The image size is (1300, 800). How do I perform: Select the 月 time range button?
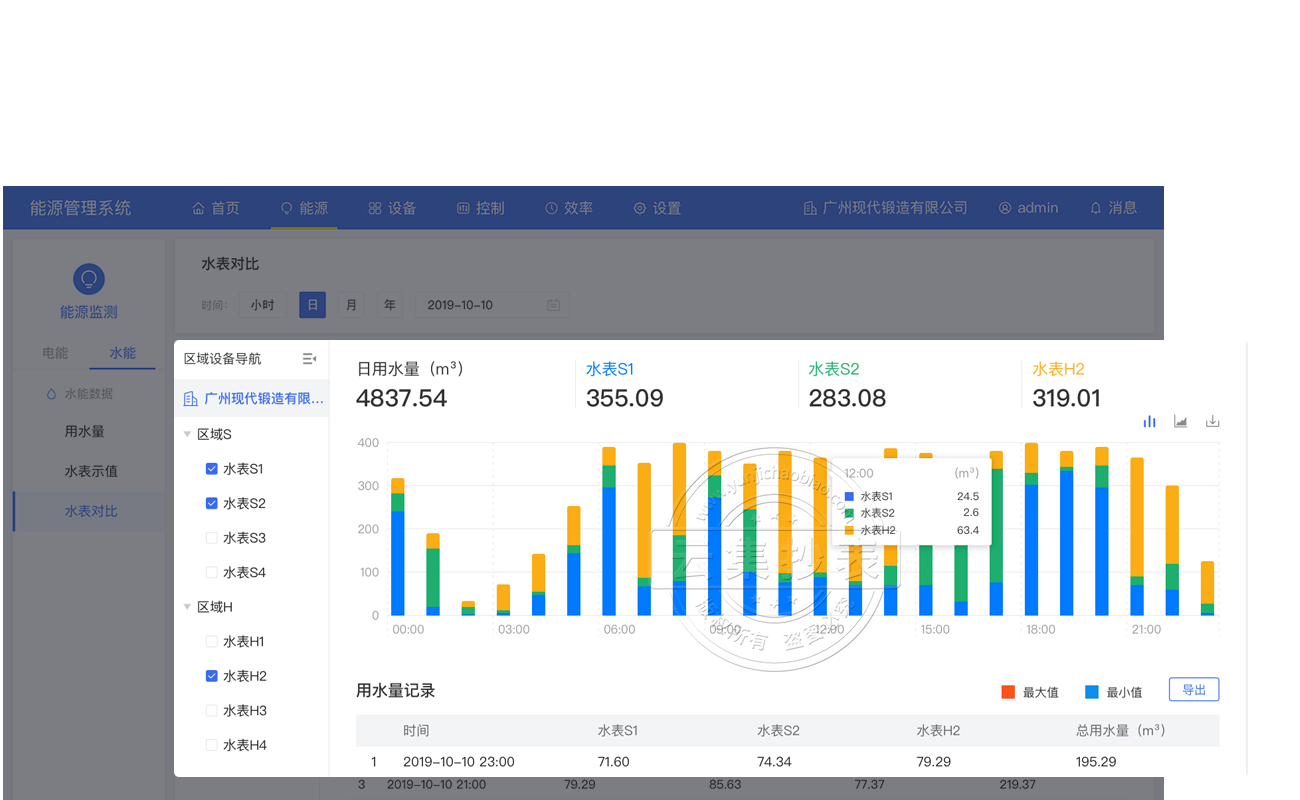point(350,305)
